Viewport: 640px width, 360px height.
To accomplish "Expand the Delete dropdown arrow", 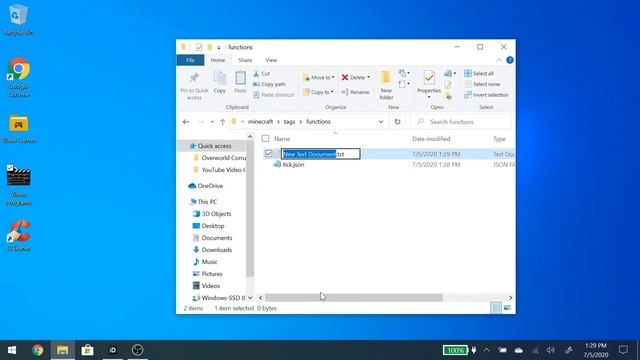I will (368, 77).
